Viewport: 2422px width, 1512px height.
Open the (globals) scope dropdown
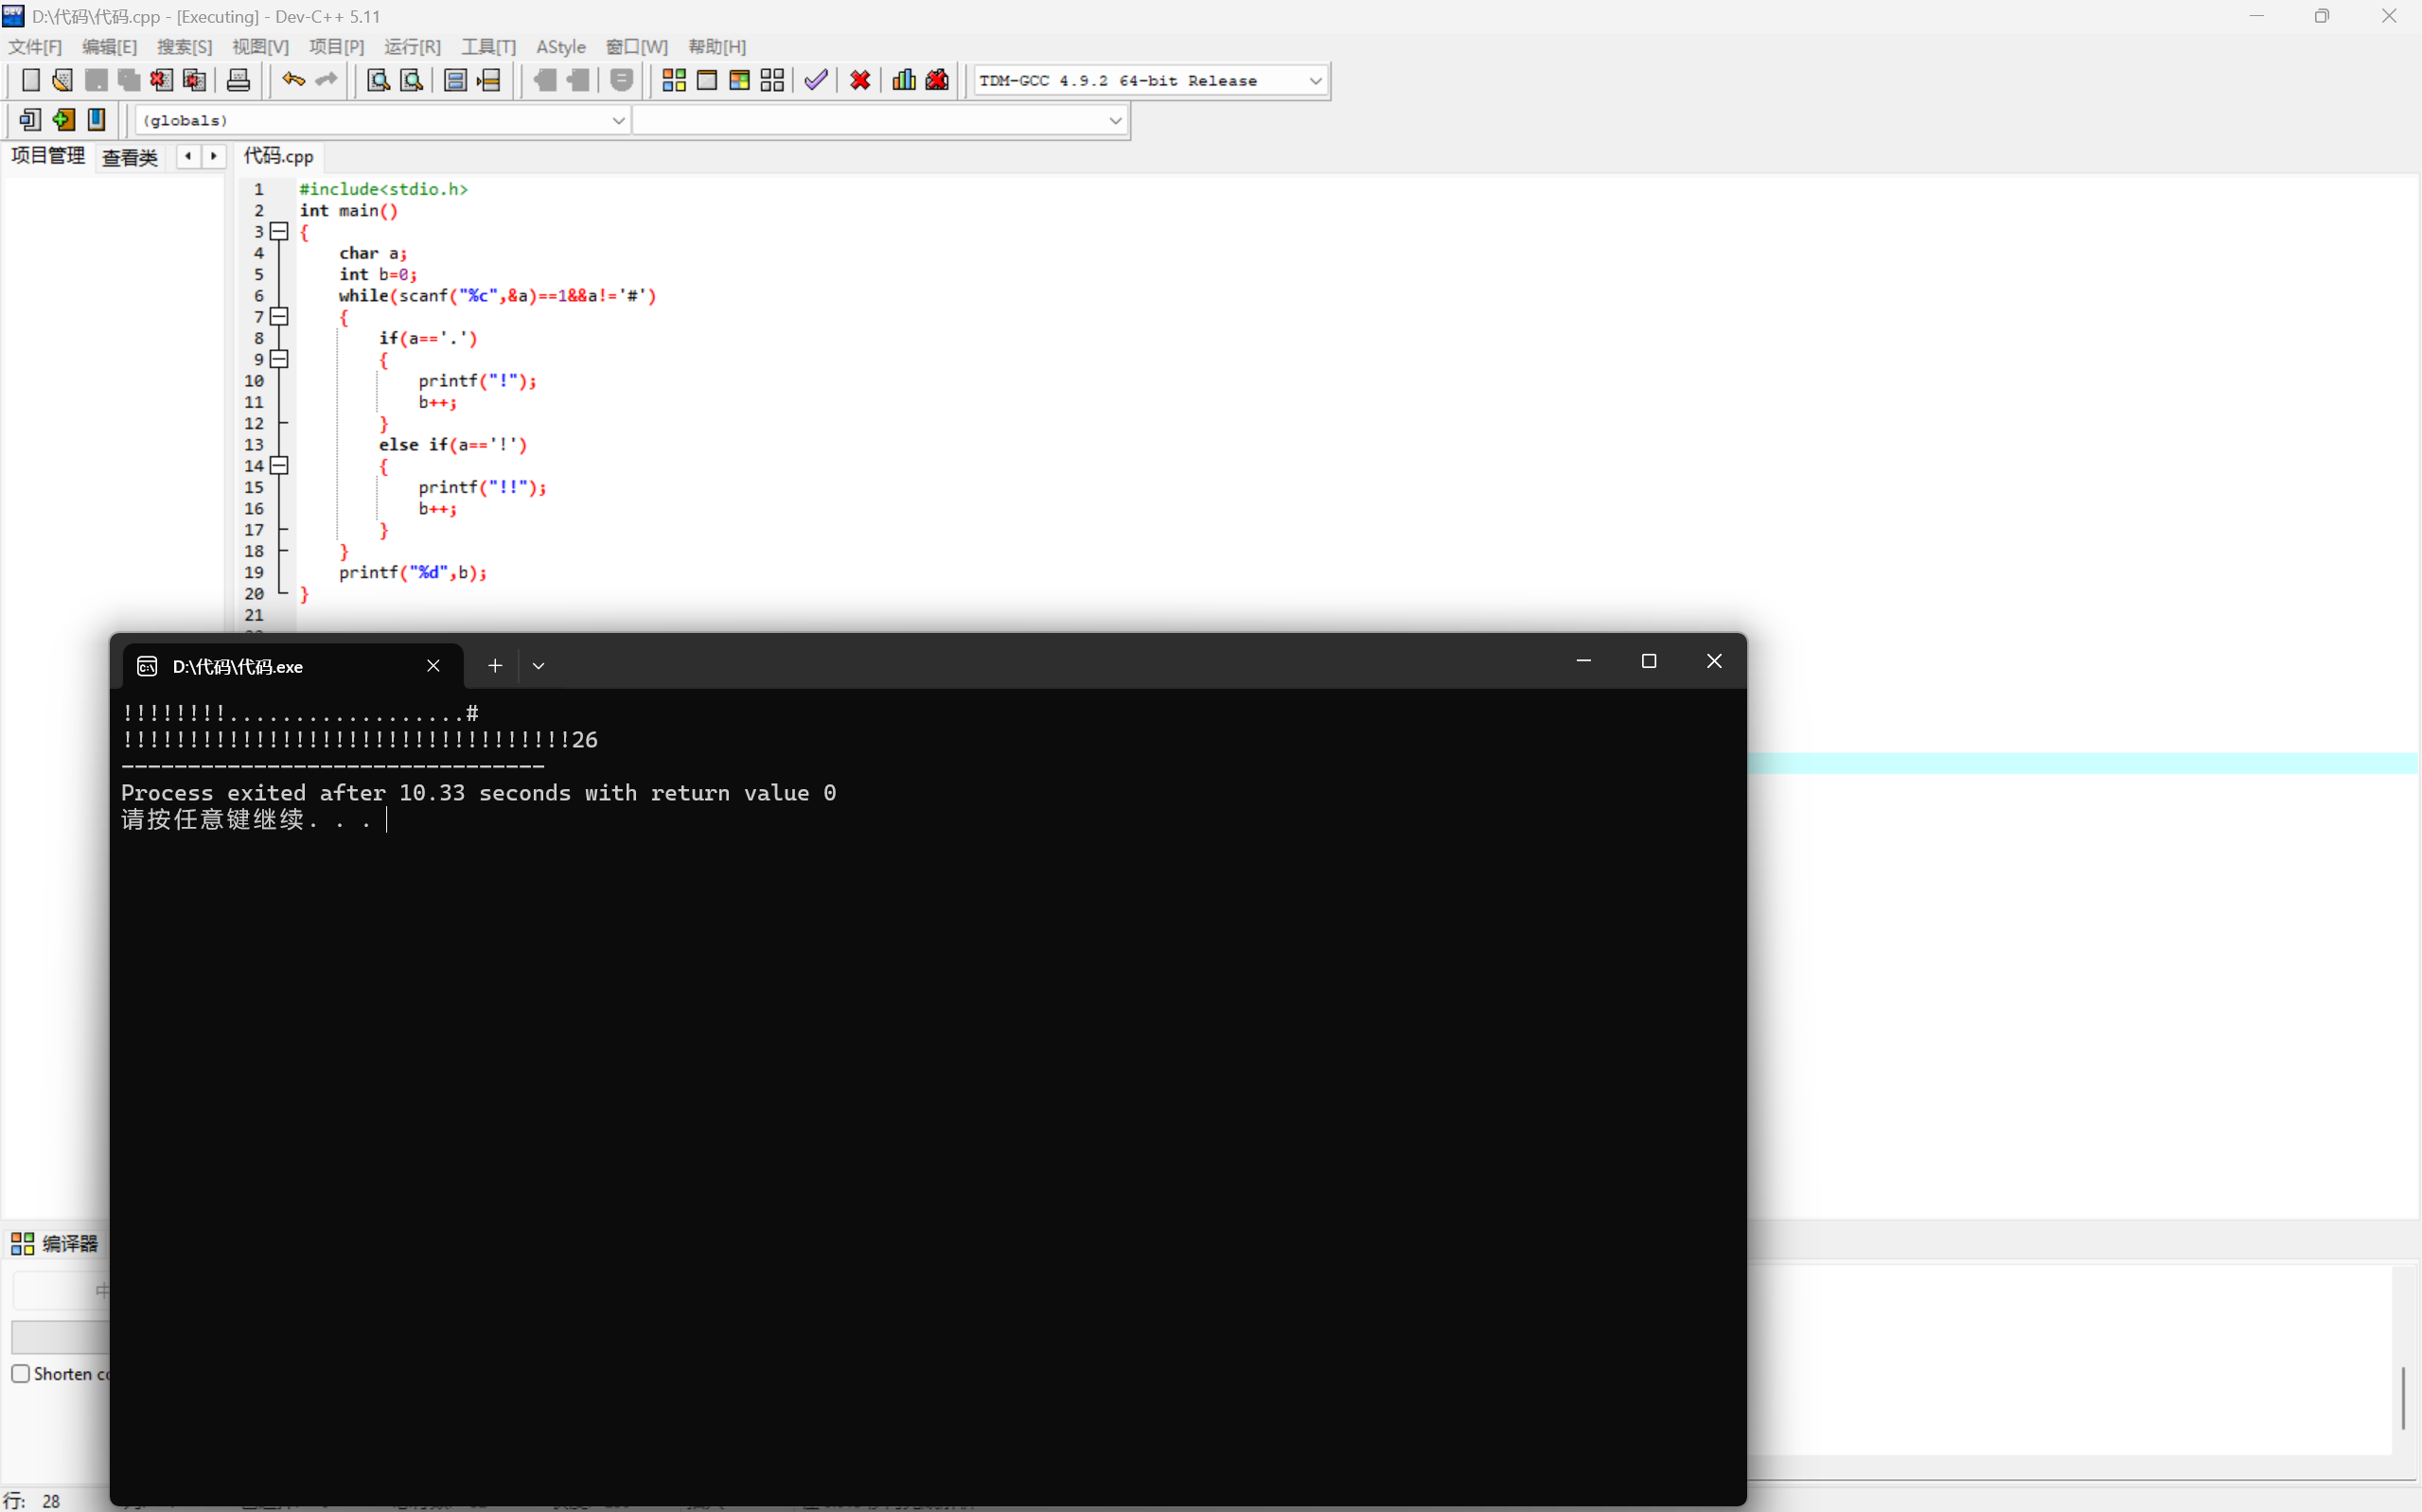618,121
